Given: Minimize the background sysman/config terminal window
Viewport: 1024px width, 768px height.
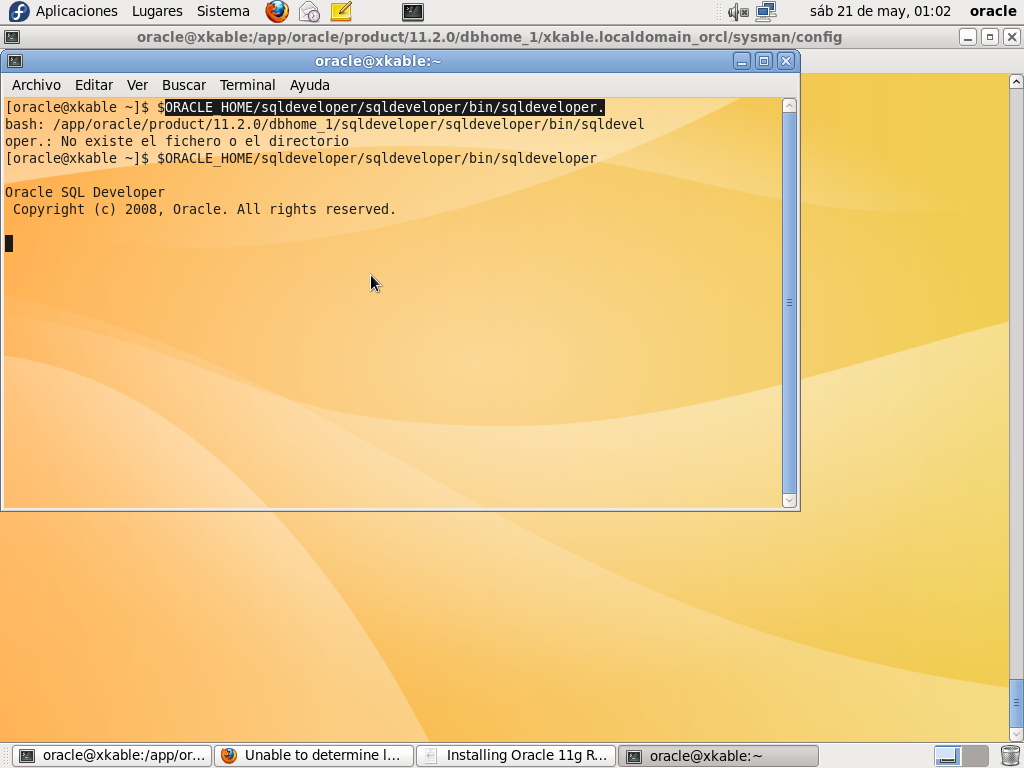Looking at the screenshot, I should pos(968,37).
